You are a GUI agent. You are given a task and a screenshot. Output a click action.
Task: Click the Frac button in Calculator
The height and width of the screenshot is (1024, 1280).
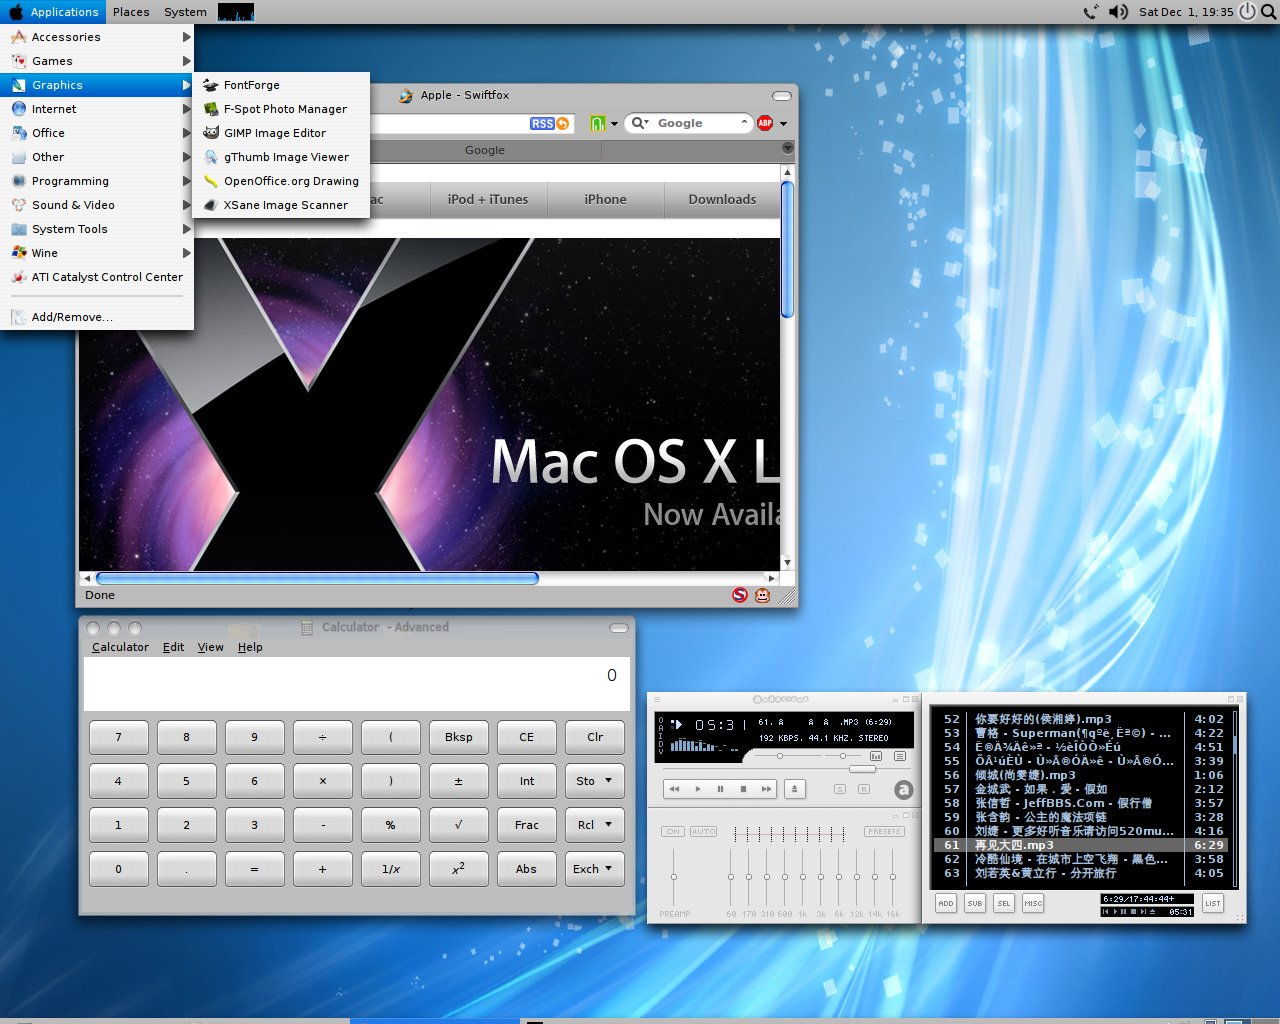[527, 826]
